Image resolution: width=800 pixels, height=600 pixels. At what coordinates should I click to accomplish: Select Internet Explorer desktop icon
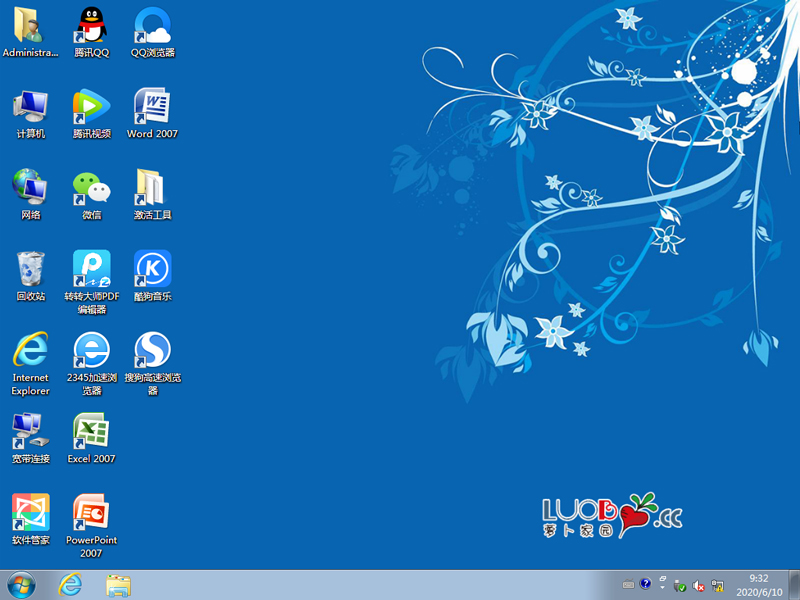pyautogui.click(x=30, y=363)
